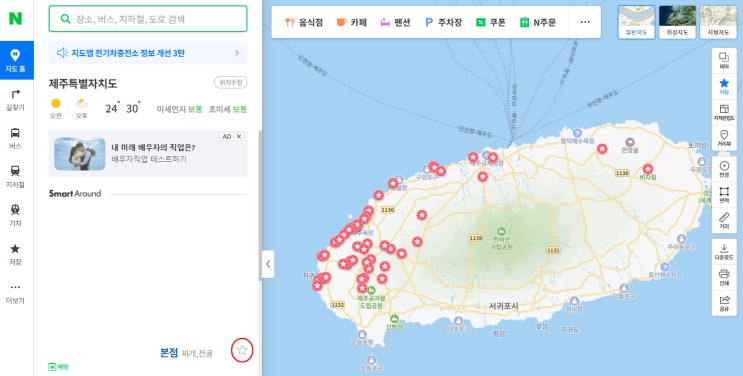Viewport: 743px width, 376px height.
Task: Click the morning sunny weather icon
Action: coord(56,103)
